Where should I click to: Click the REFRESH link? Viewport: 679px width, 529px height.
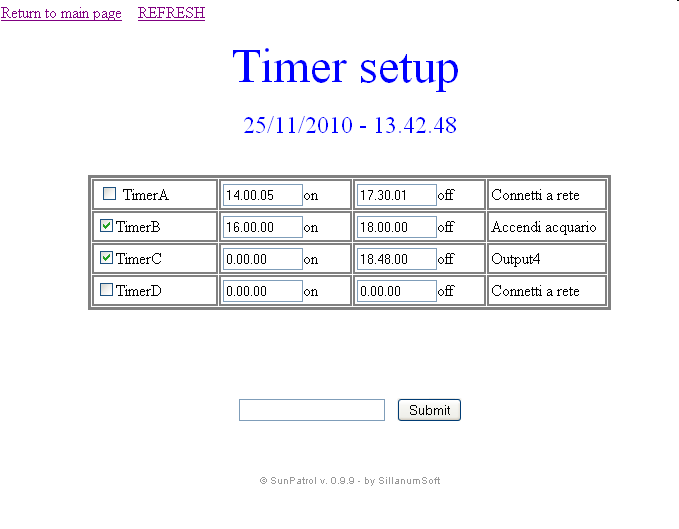pyautogui.click(x=171, y=13)
